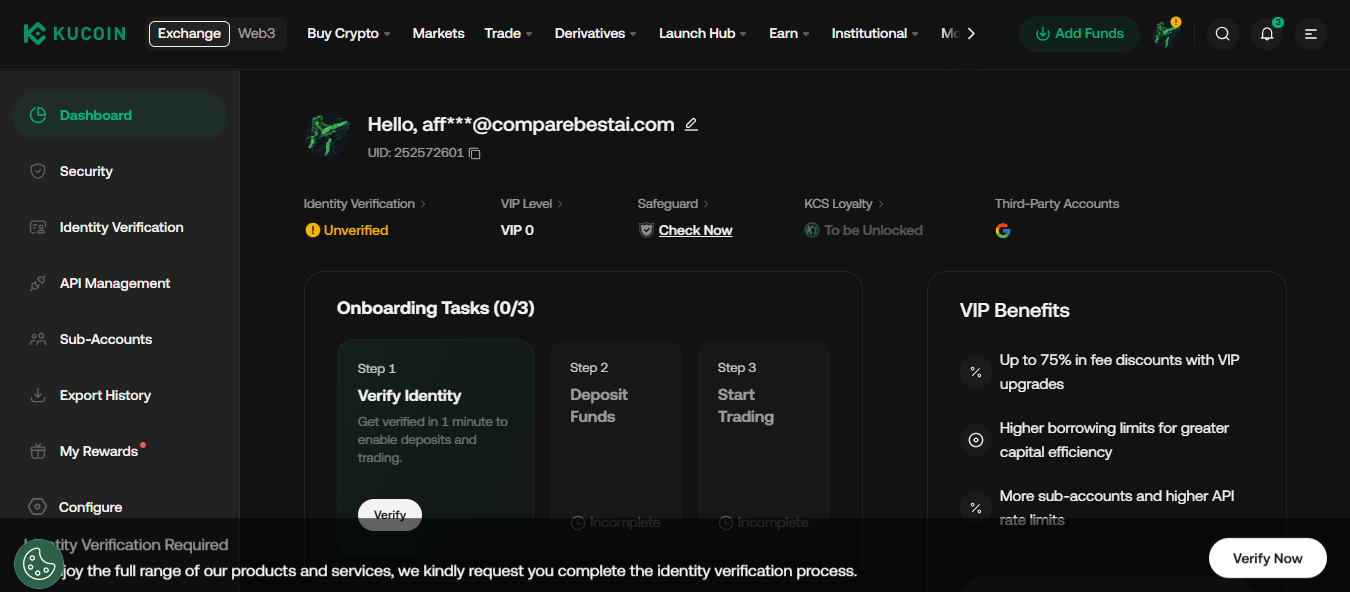Viewport: 1350px width, 592px height.
Task: Click the borrowing limits target icon
Action: (x=976, y=440)
